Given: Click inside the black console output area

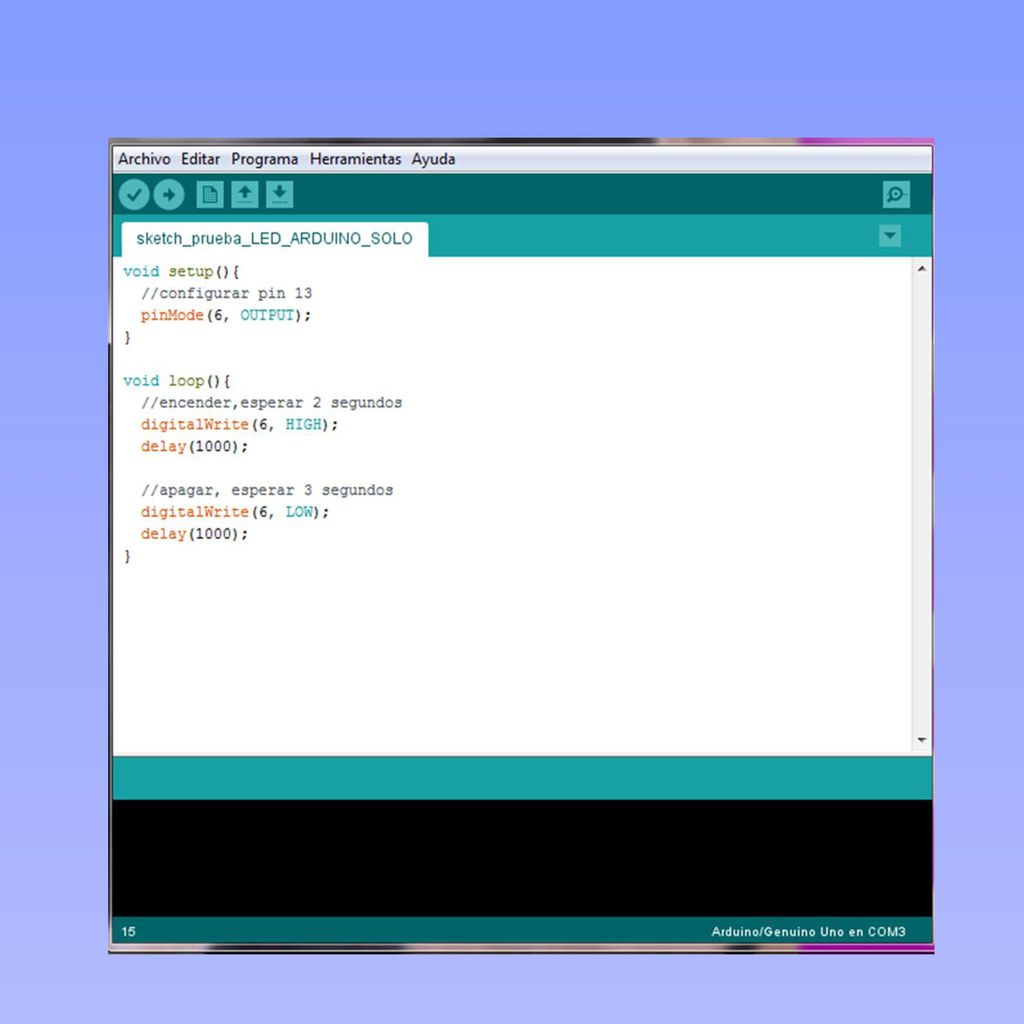Looking at the screenshot, I should click(x=522, y=857).
